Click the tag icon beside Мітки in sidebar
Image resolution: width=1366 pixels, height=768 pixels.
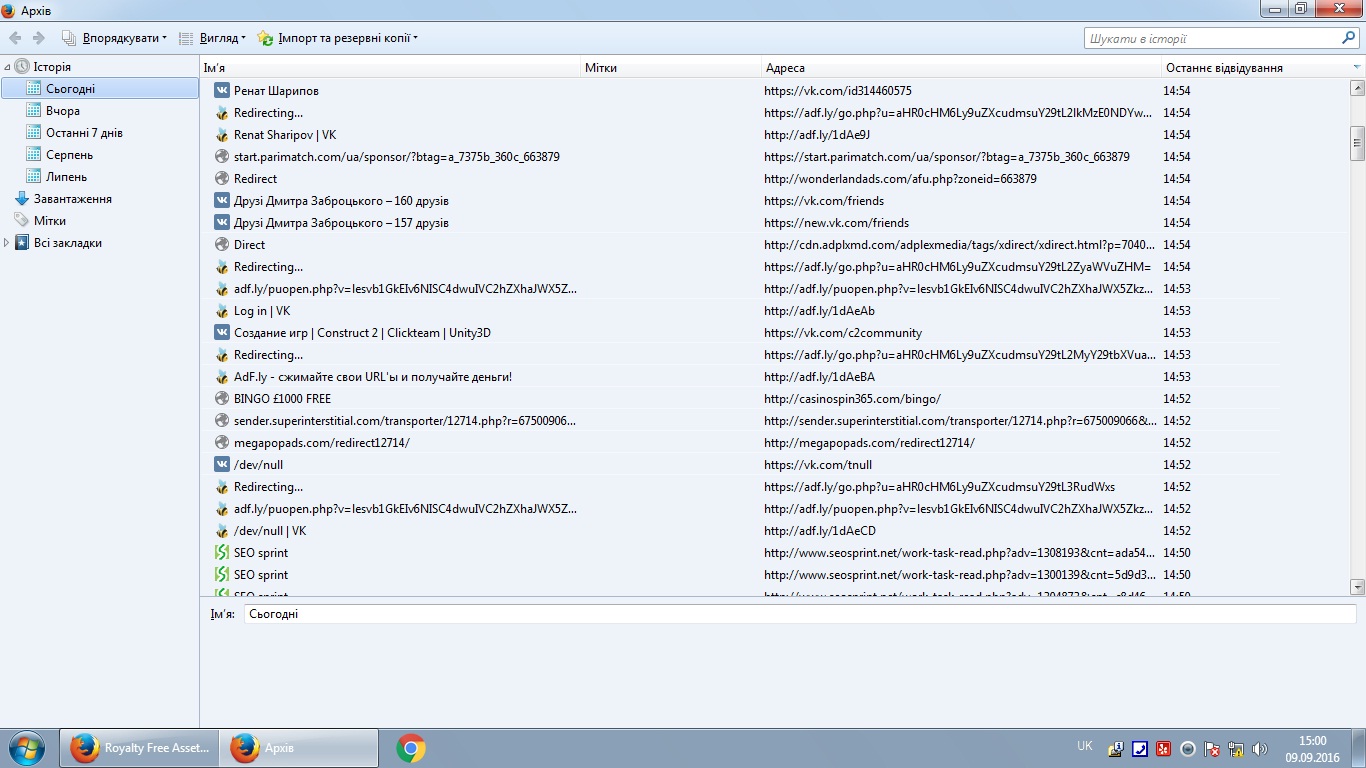22,220
